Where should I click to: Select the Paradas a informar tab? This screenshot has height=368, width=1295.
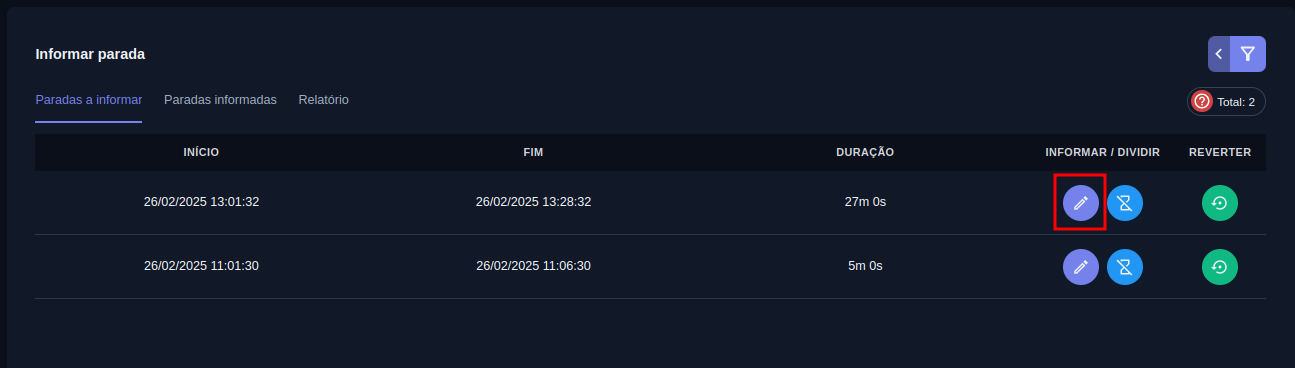click(x=88, y=100)
